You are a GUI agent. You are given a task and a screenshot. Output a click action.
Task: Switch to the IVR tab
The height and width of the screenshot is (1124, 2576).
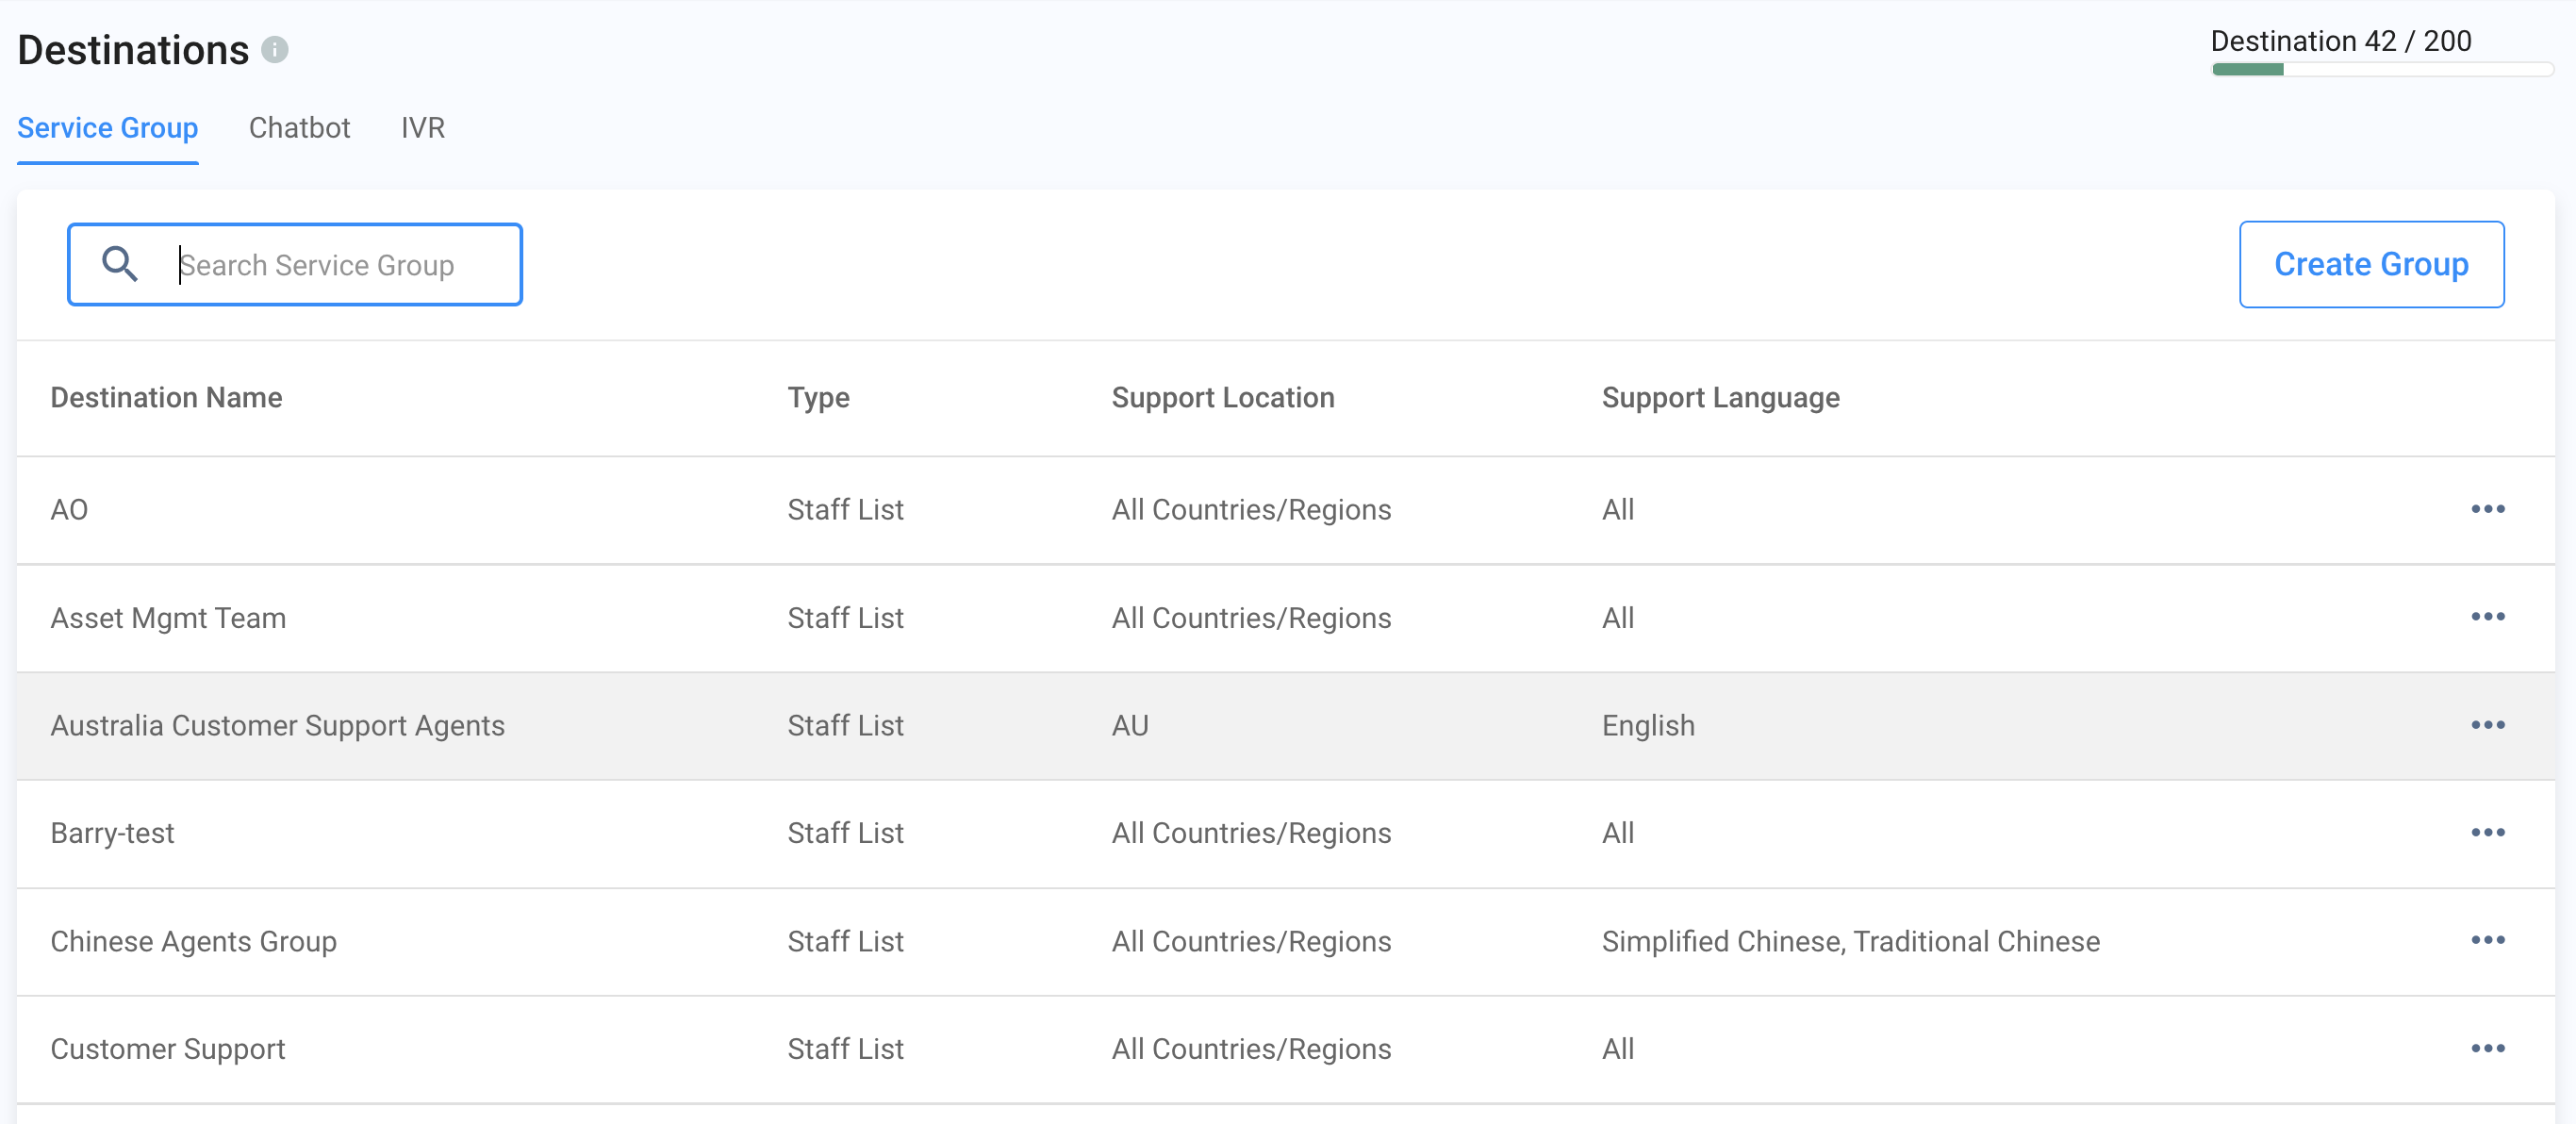pyautogui.click(x=422, y=128)
